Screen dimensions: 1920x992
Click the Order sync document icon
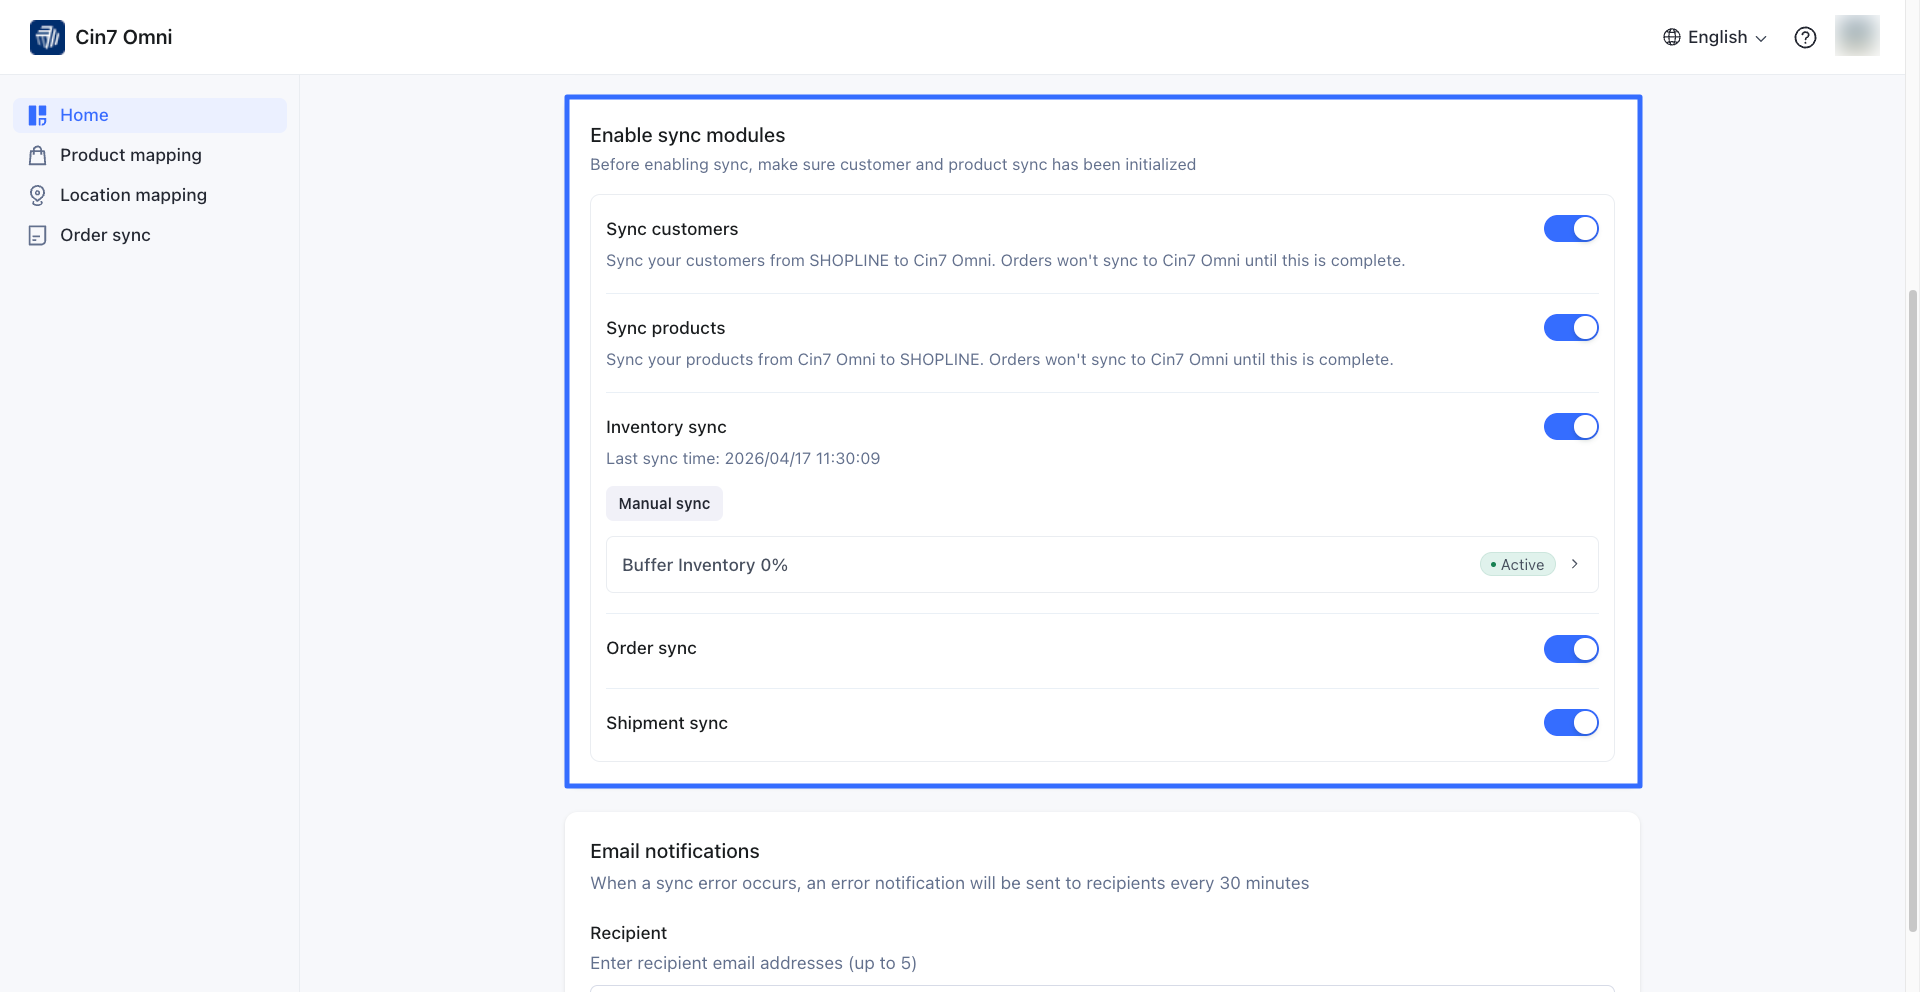point(38,235)
